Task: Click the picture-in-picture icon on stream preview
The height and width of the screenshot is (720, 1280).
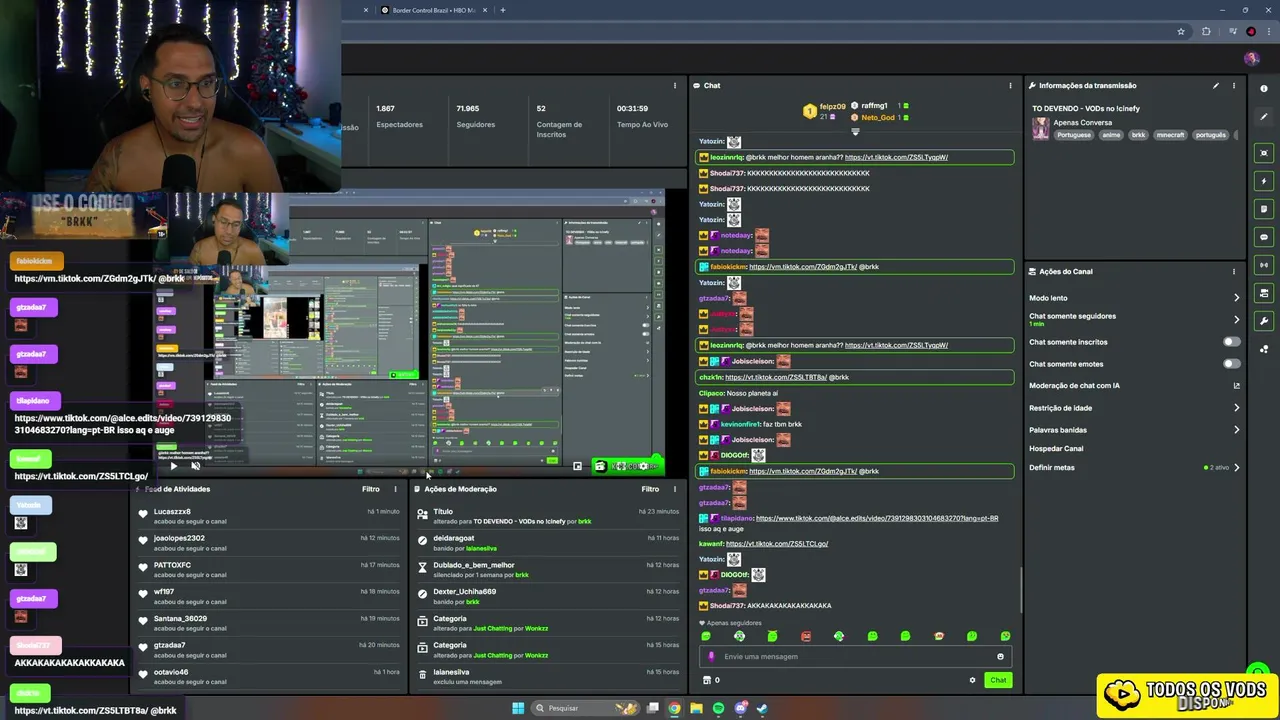Action: point(577,466)
